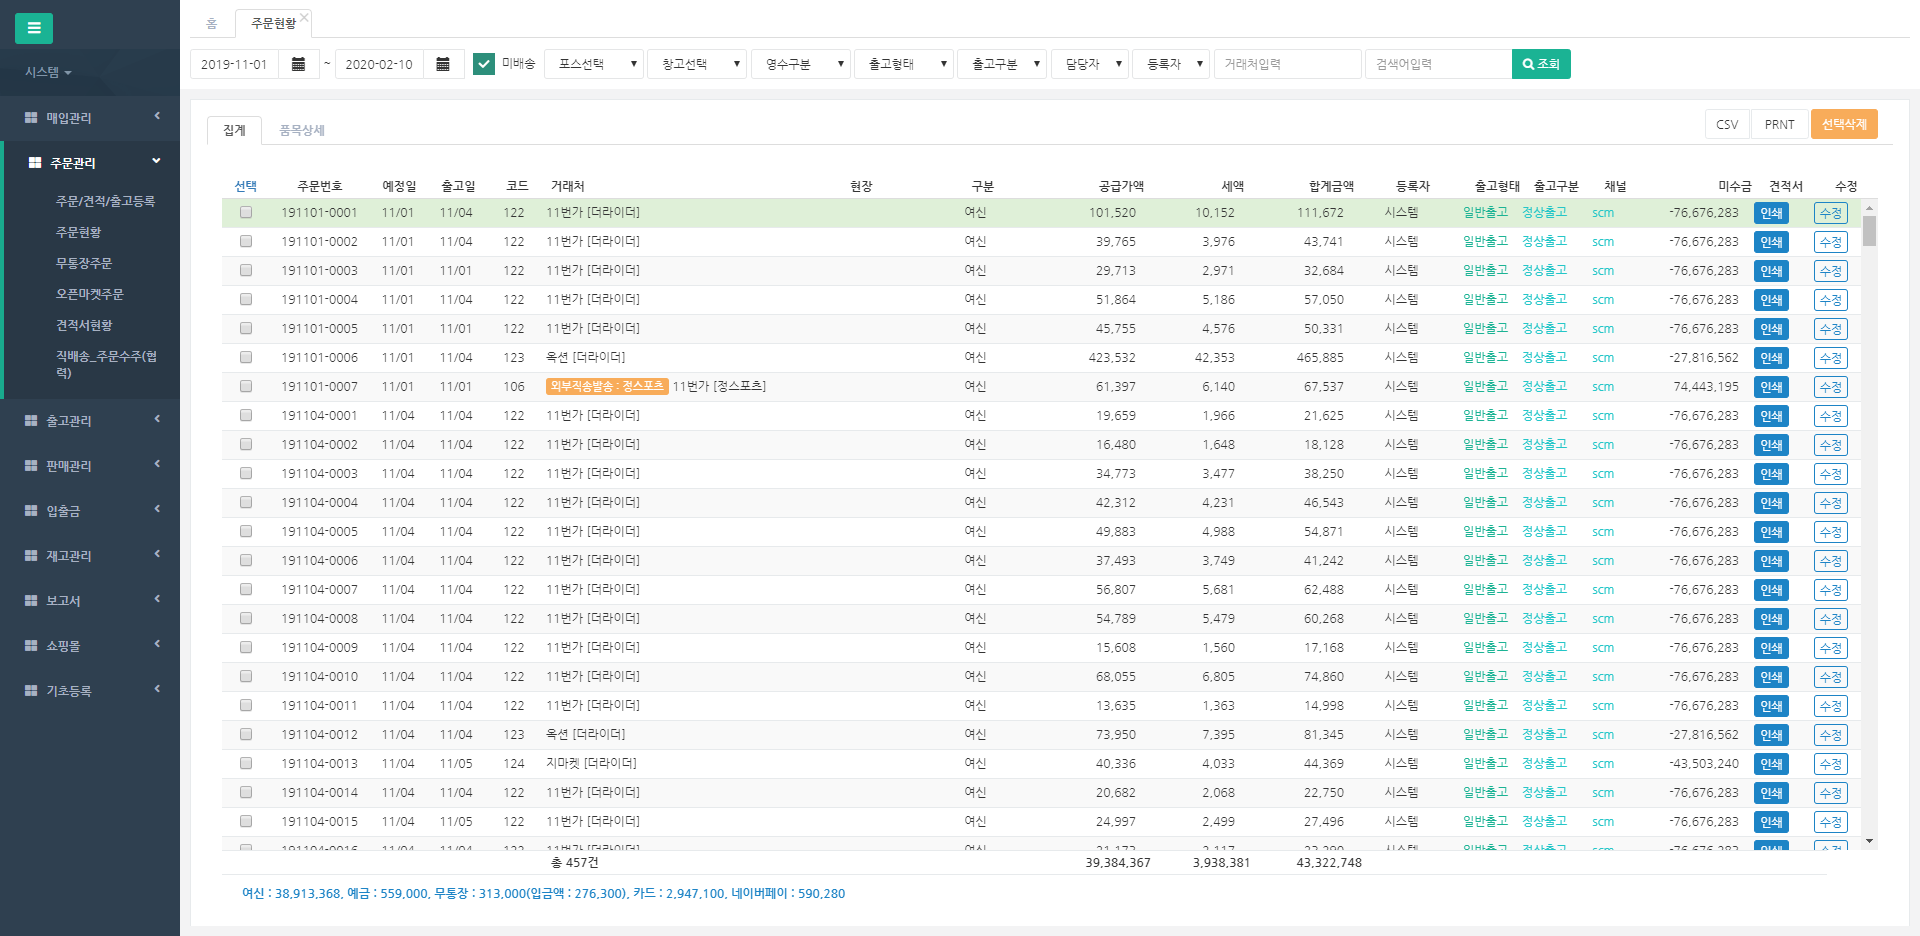Open the 시스템 user dropdown in sidebar
1920x936 pixels.
[48, 72]
